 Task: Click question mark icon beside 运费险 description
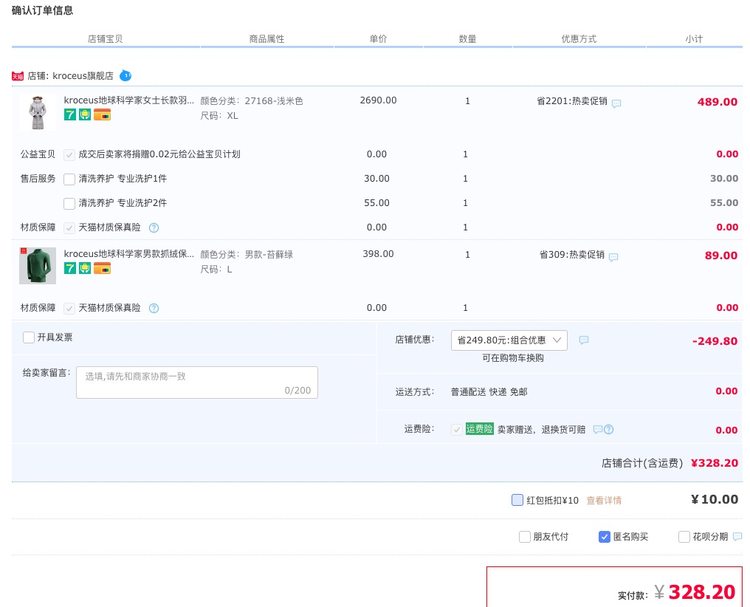[608, 430]
